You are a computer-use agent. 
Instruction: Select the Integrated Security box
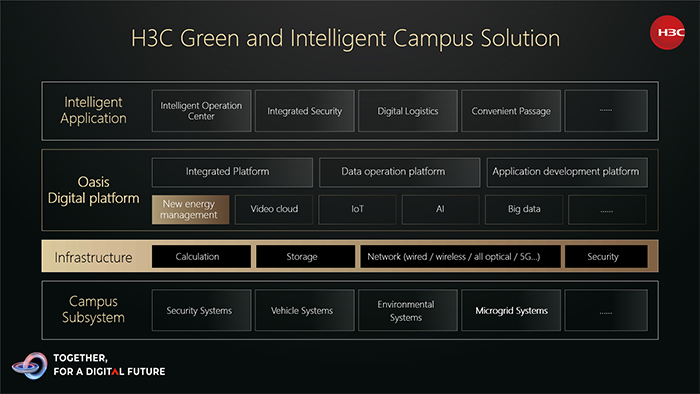pyautogui.click(x=304, y=111)
